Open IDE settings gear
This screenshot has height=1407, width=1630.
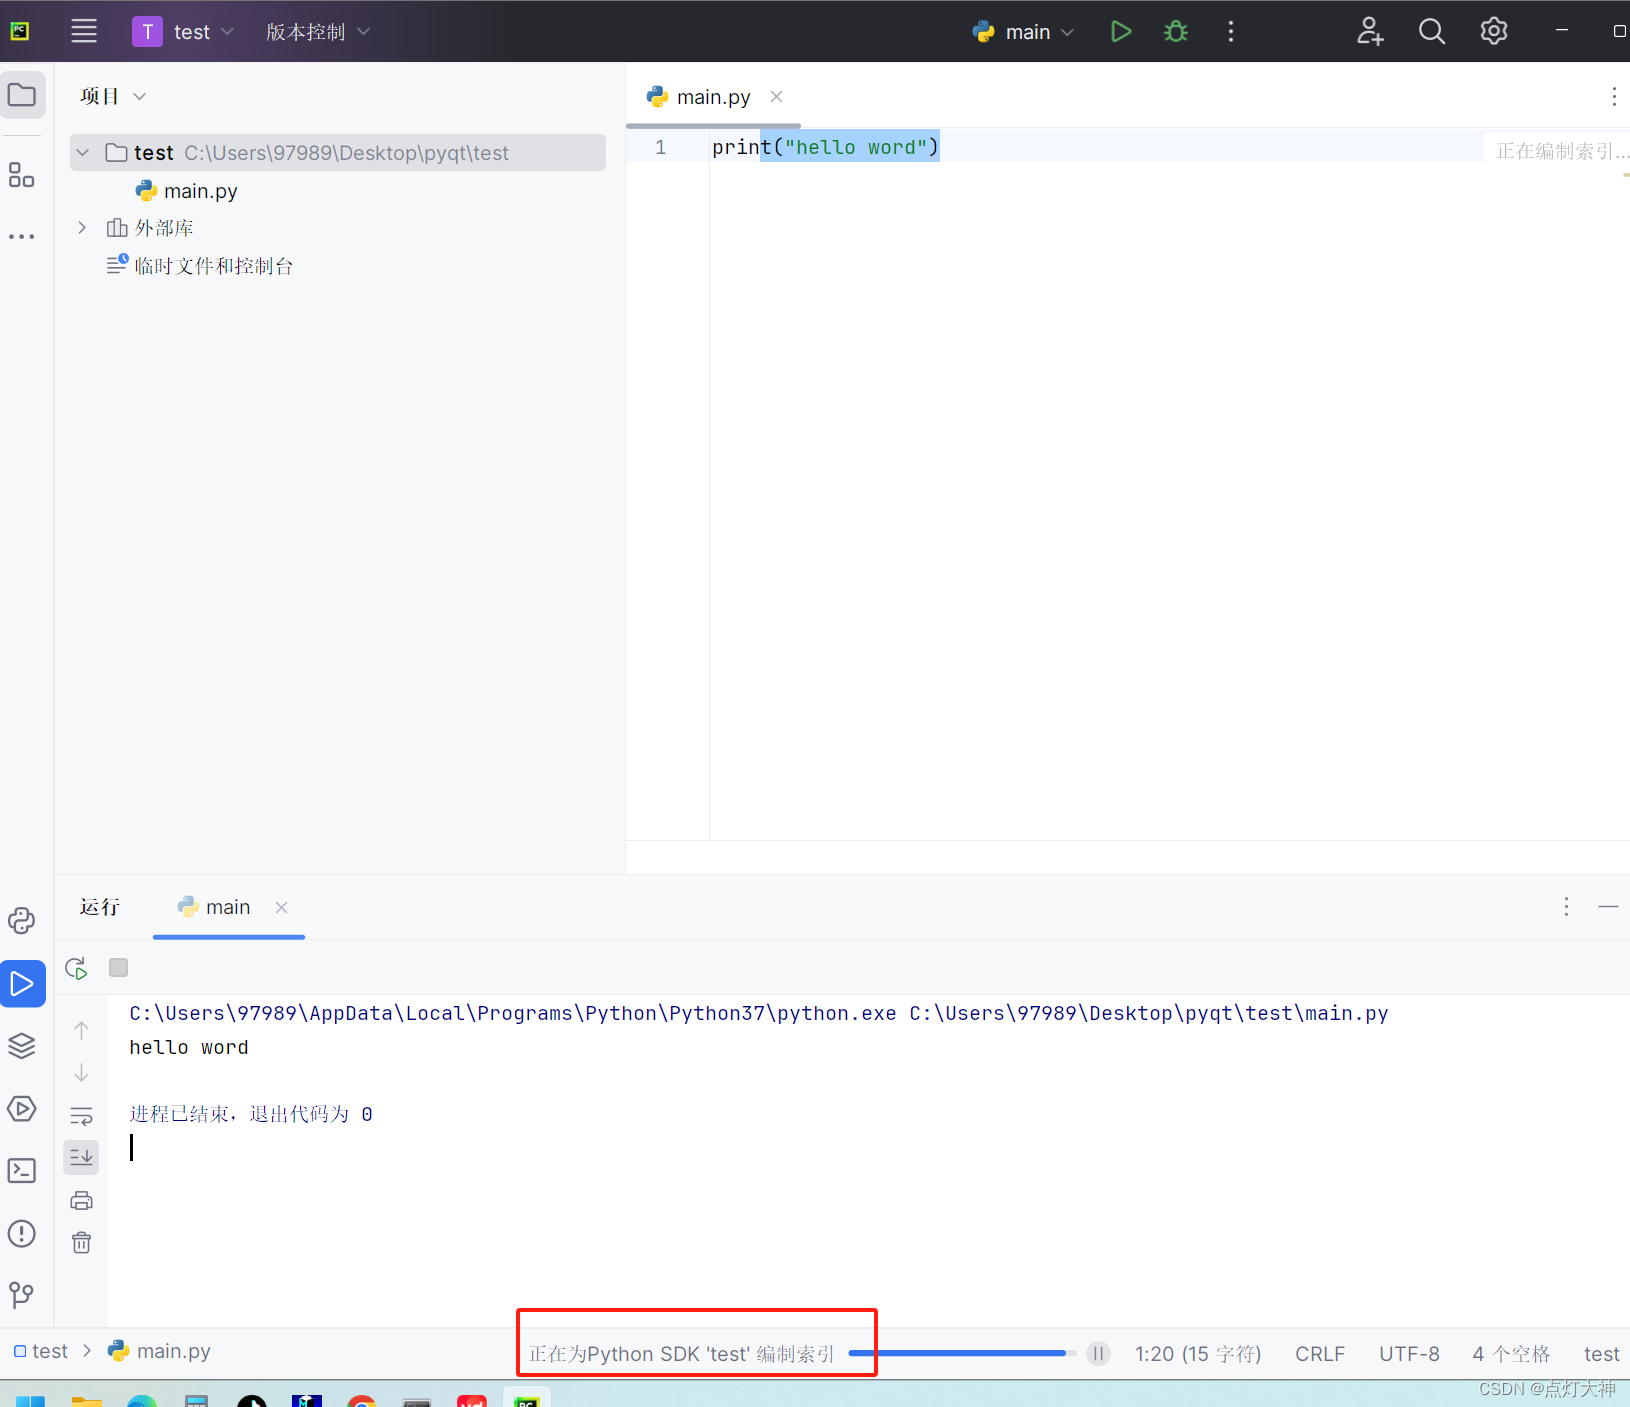1494,31
